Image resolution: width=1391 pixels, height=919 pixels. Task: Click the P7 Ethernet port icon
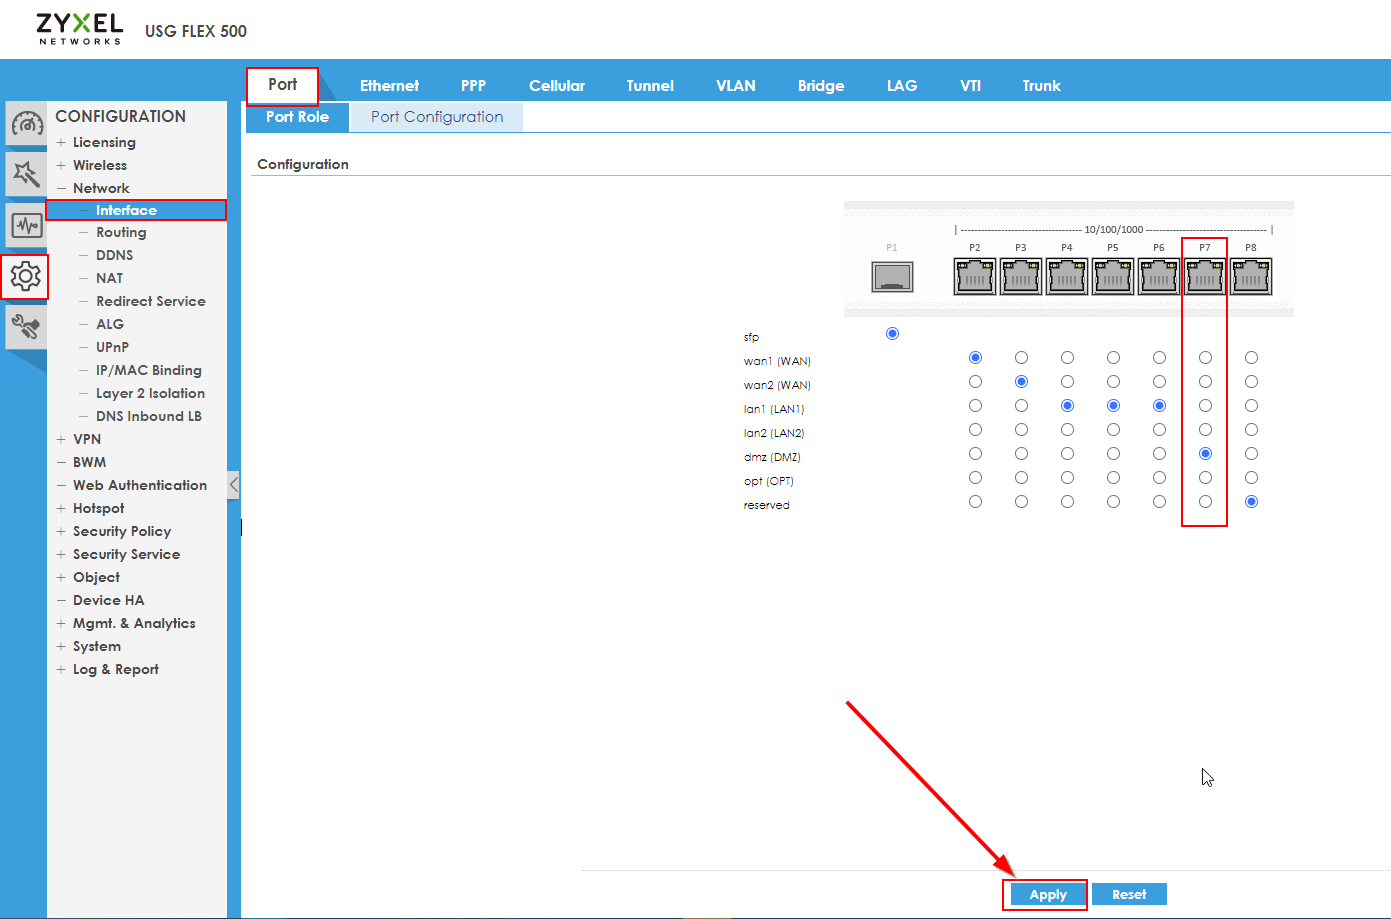[x=1205, y=276]
